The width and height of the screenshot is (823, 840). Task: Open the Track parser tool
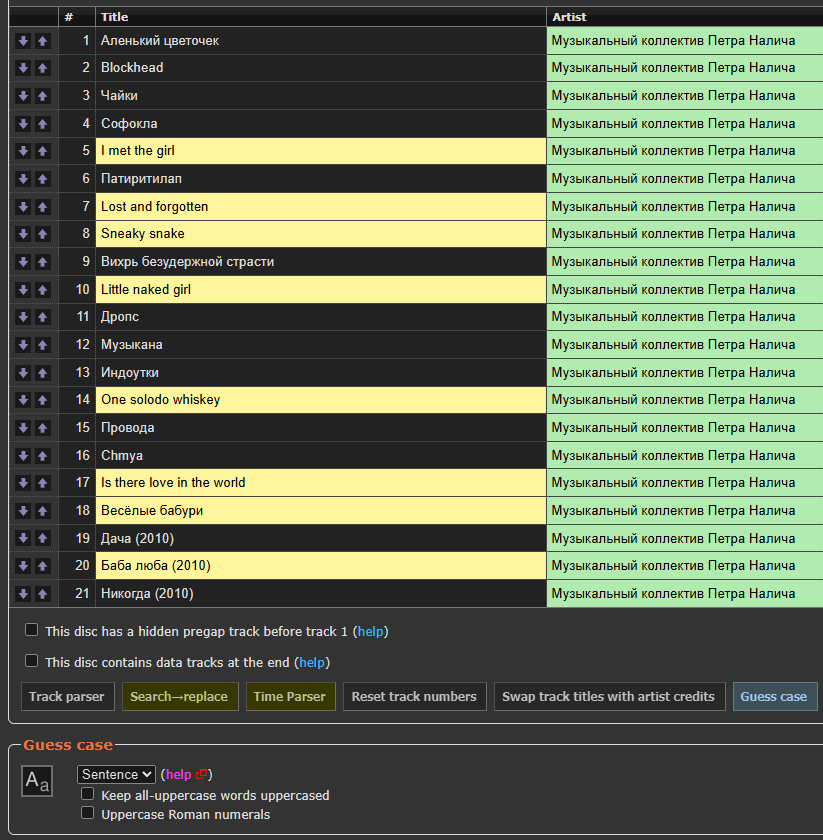point(68,696)
